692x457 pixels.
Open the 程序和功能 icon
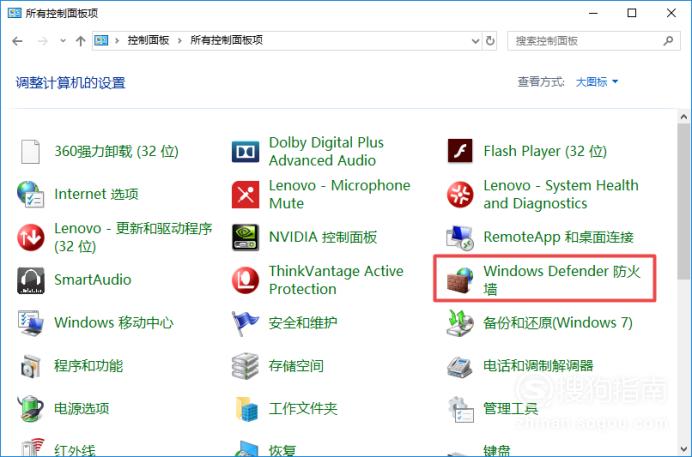coord(30,366)
